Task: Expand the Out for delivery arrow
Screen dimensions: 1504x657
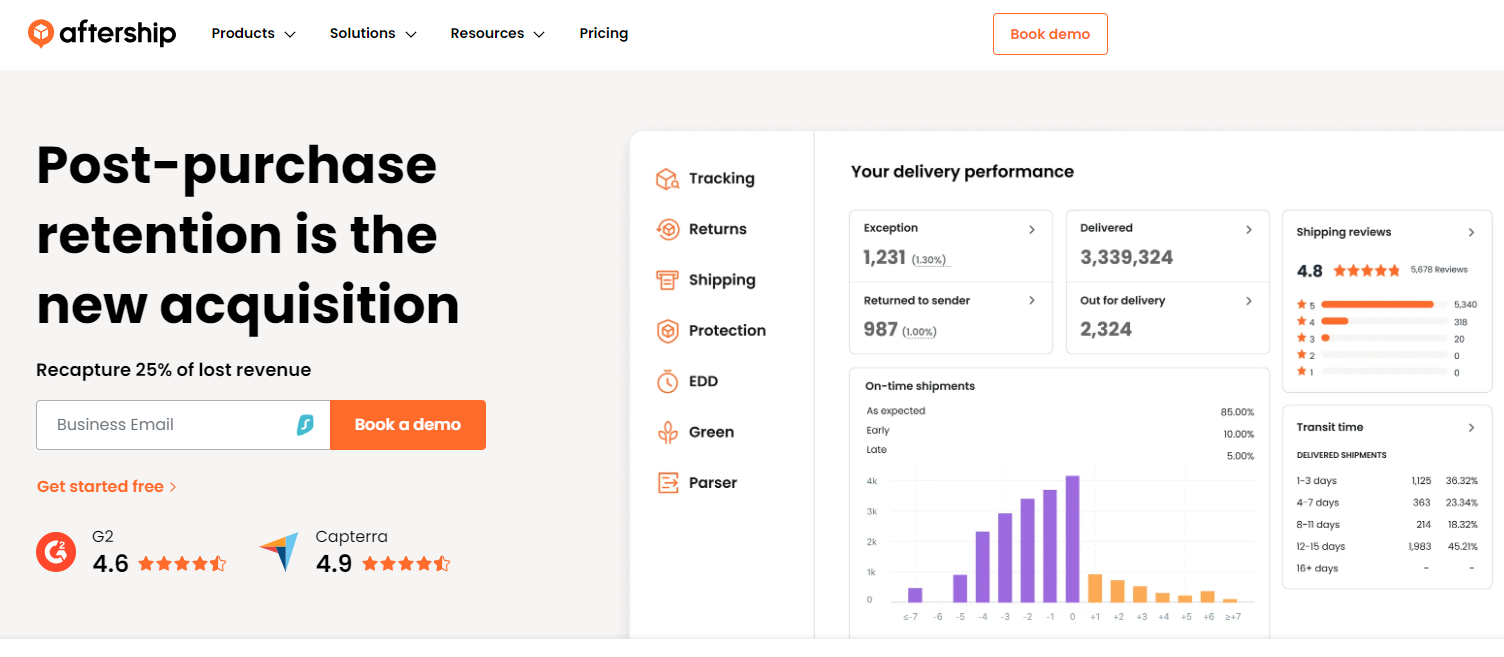Action: pos(1248,301)
